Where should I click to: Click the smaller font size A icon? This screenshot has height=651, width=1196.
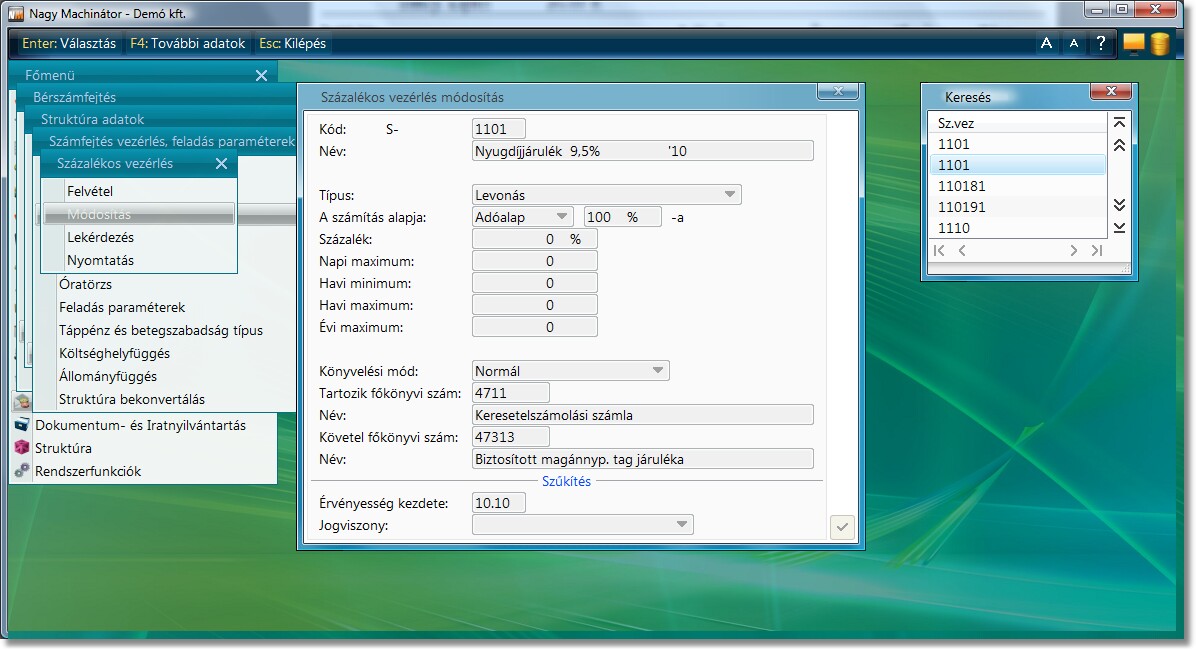(1073, 43)
